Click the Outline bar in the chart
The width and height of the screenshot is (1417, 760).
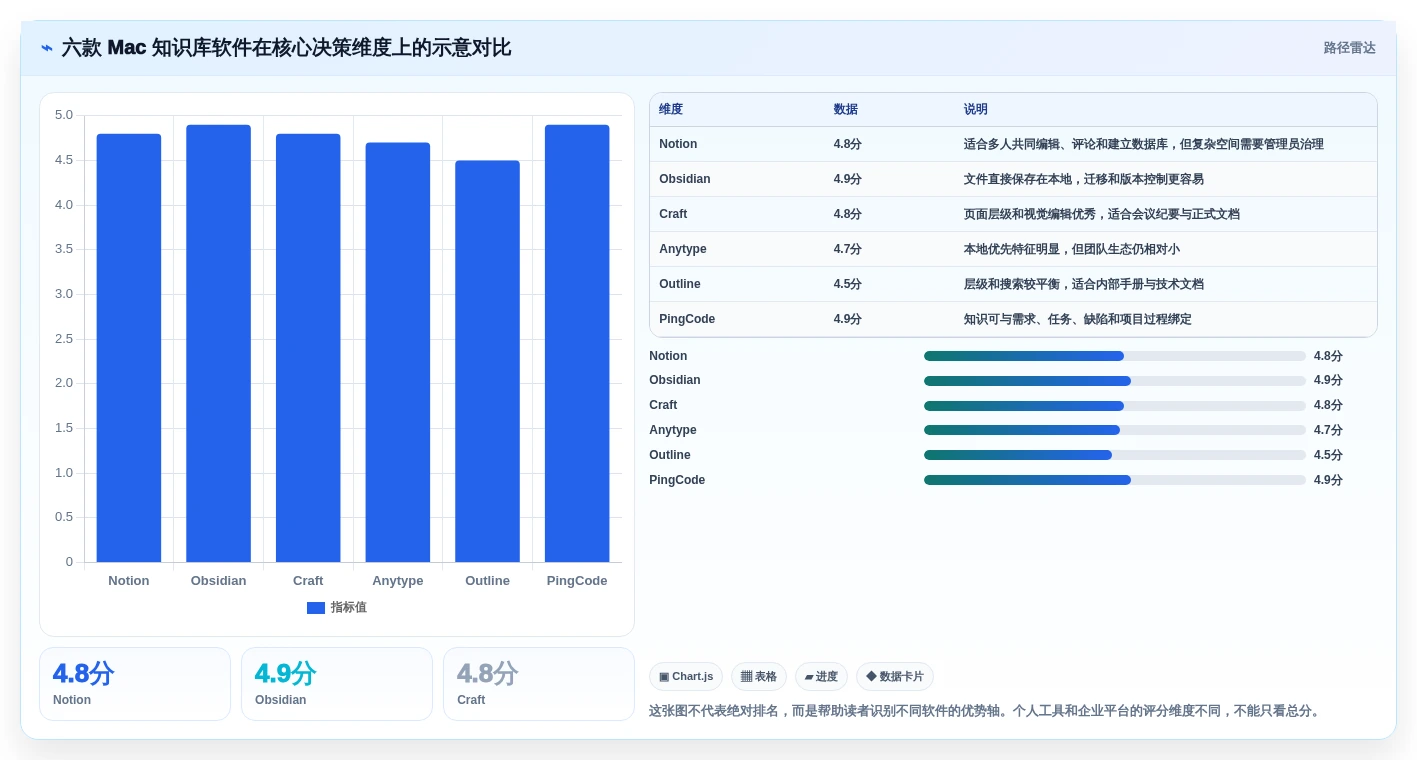pos(487,361)
